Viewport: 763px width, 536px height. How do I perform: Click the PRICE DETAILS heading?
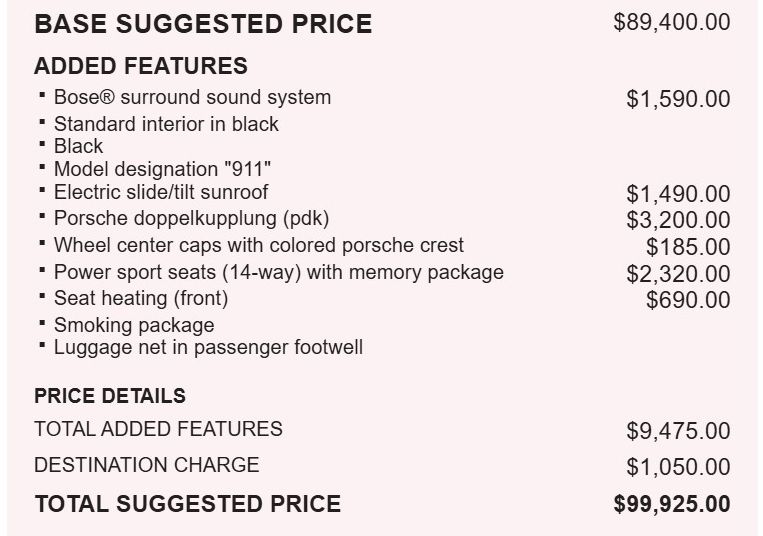tap(110, 396)
